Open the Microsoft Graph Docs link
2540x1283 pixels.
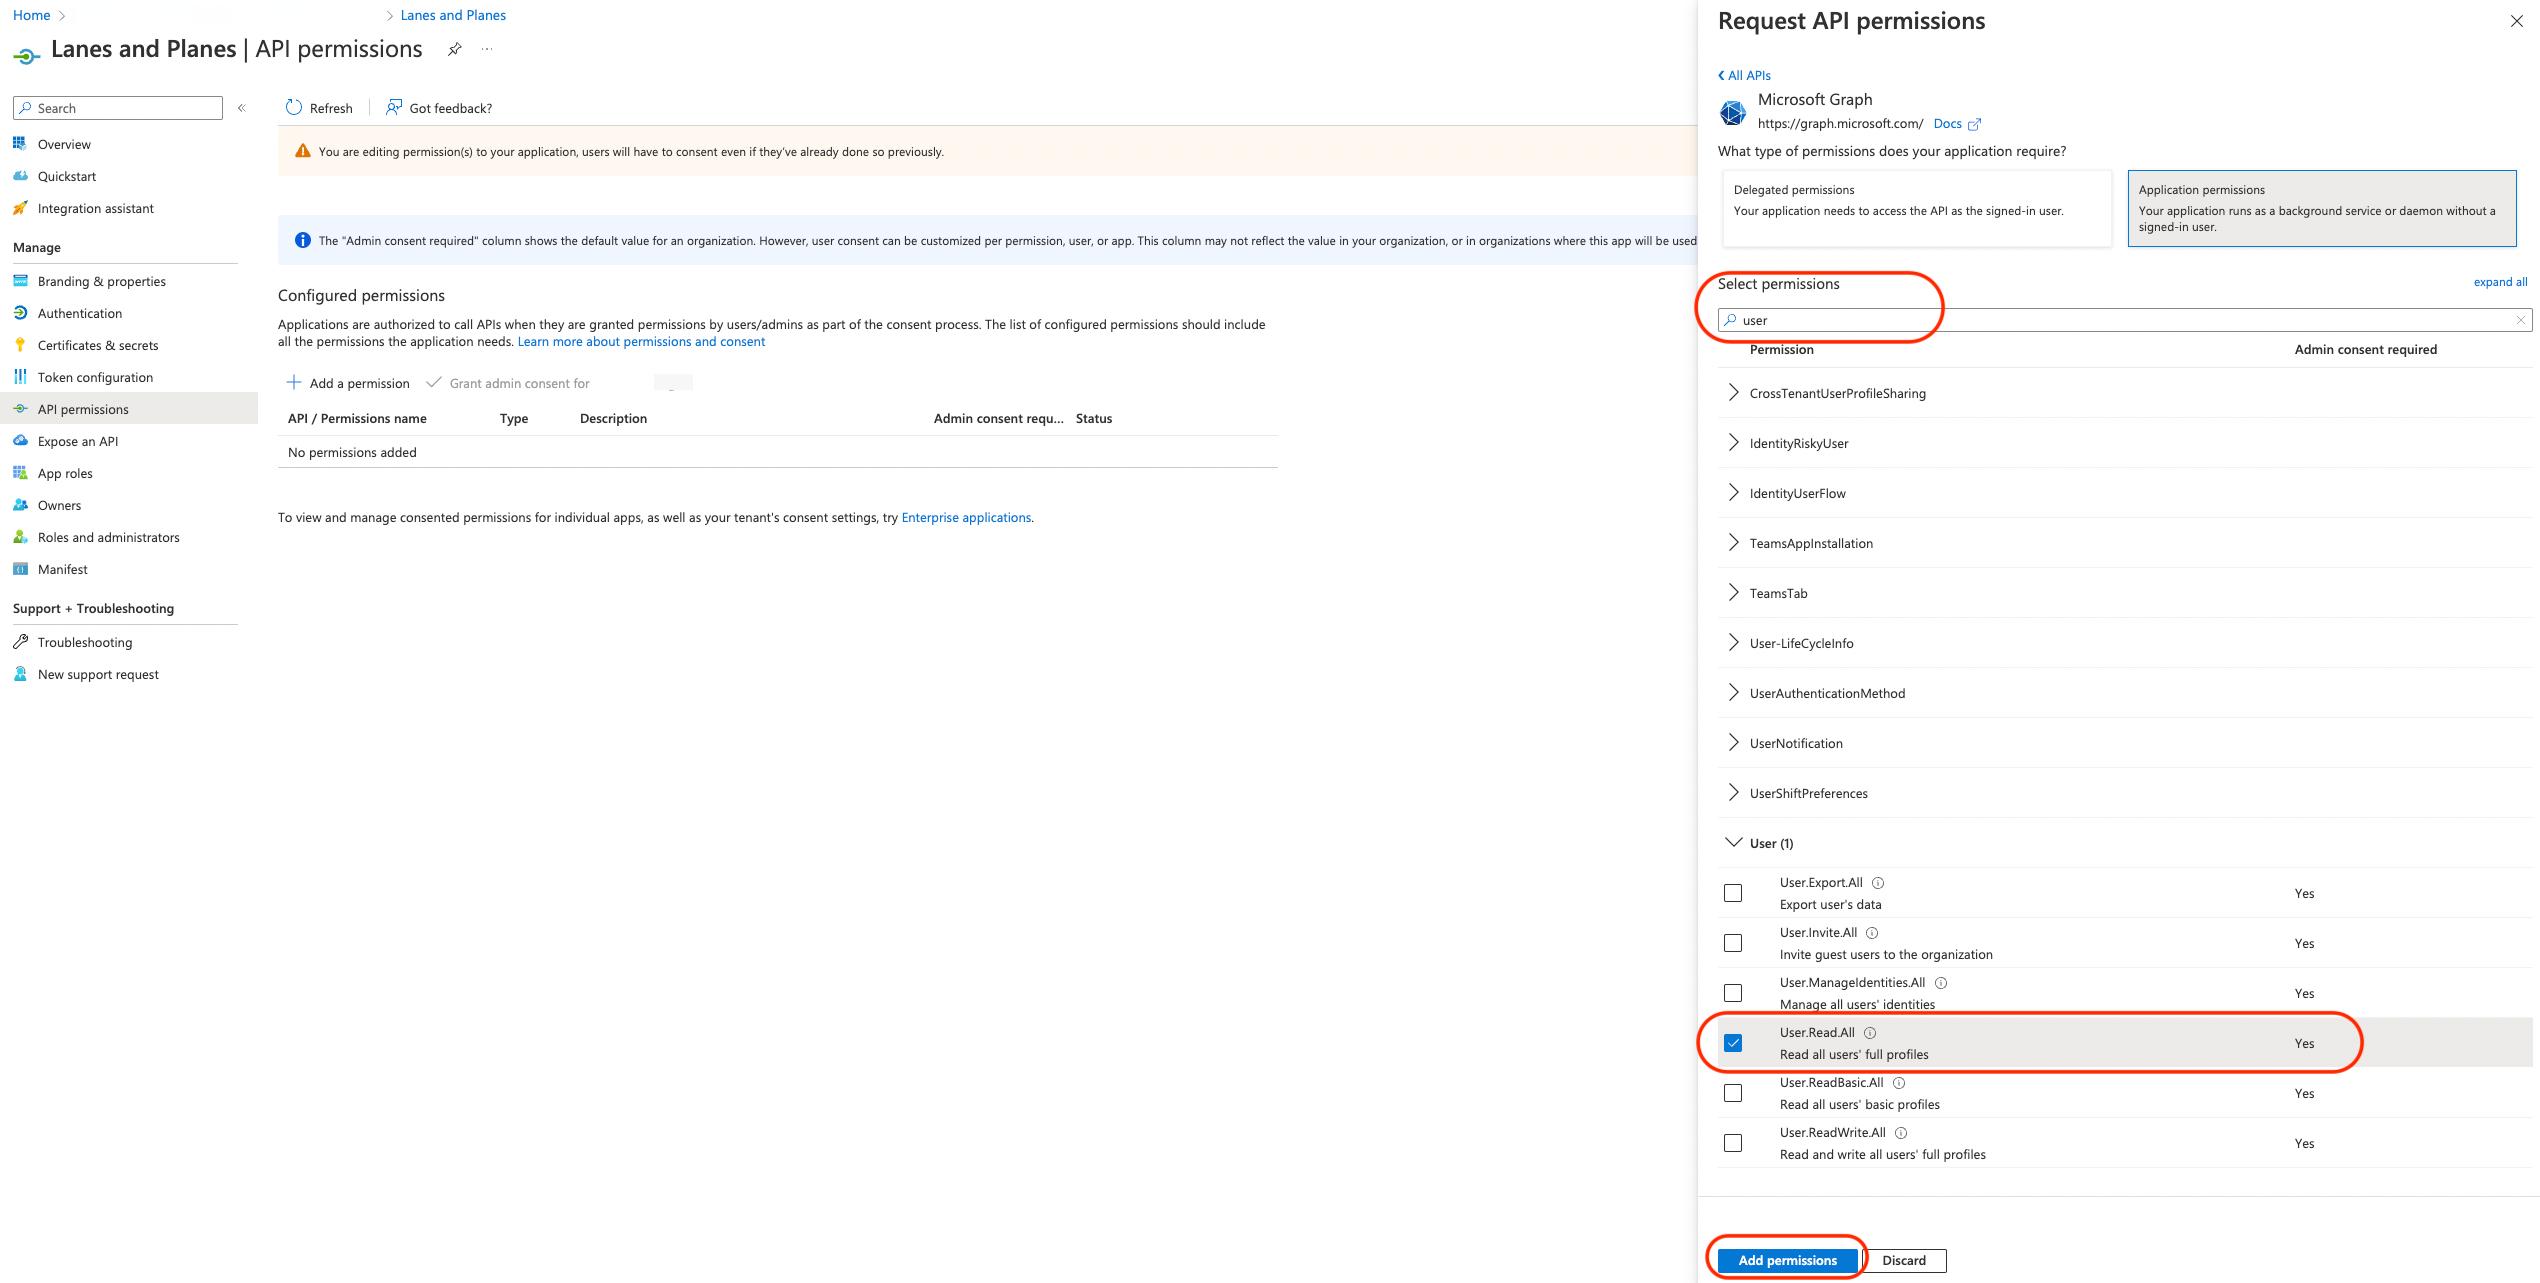(x=1957, y=124)
